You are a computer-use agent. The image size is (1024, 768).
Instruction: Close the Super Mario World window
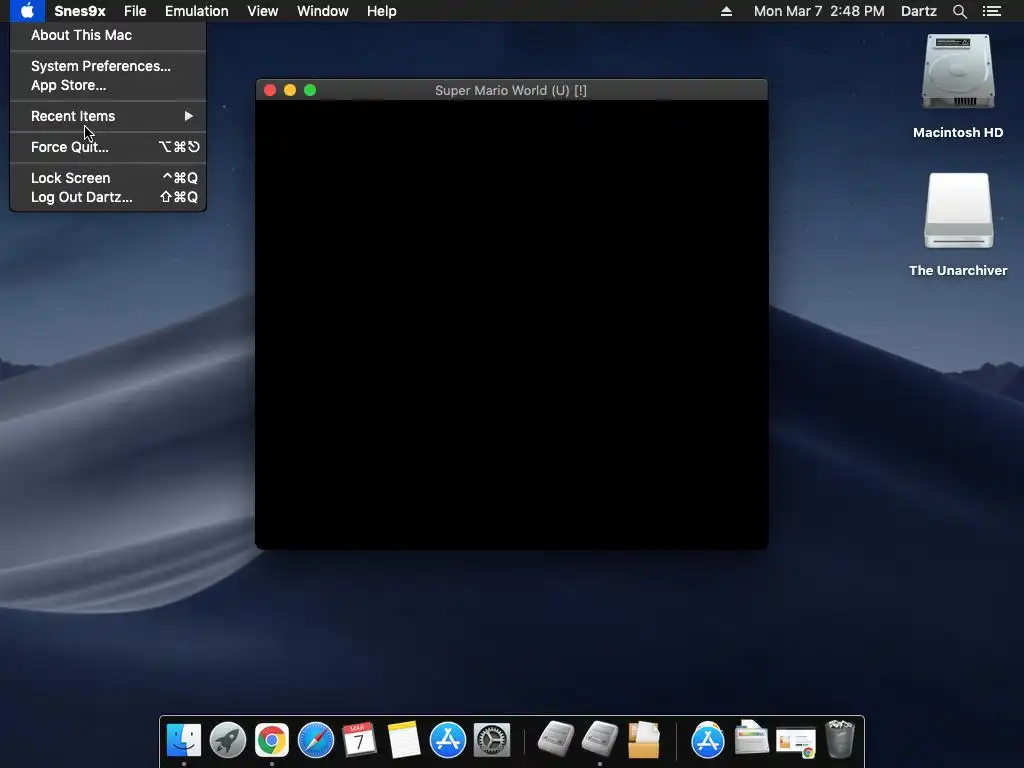coord(270,90)
